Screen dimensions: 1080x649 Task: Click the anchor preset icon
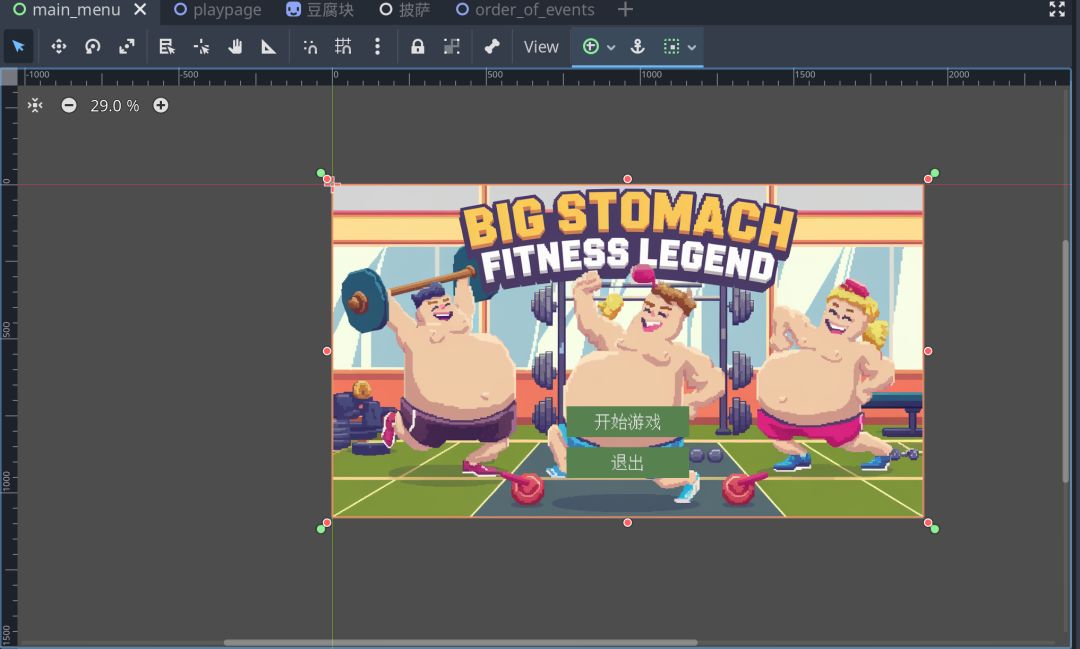point(637,47)
